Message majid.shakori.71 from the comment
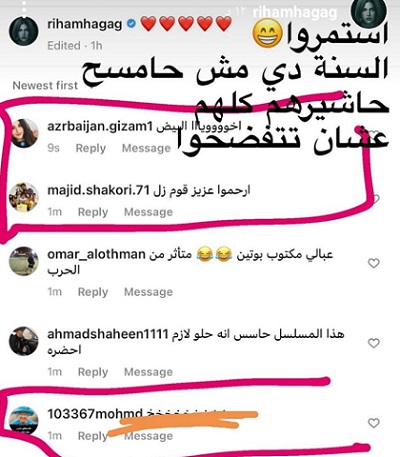This screenshot has height=457, width=400. 148,212
